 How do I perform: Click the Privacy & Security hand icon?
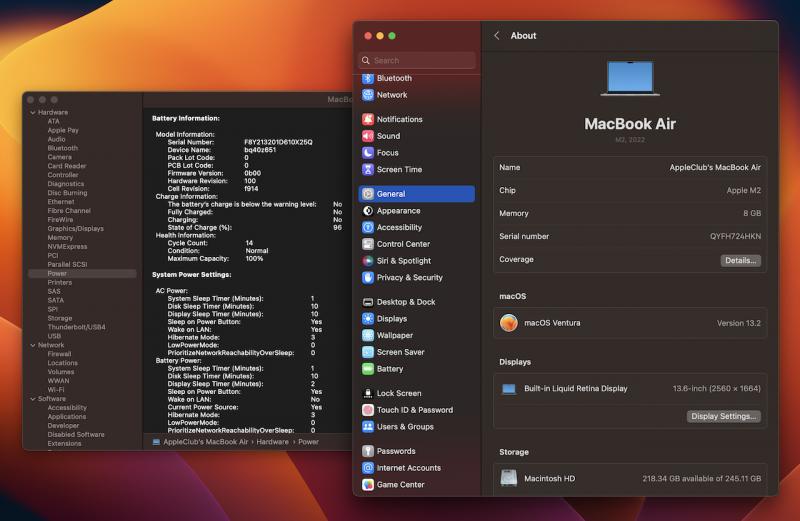[368, 278]
